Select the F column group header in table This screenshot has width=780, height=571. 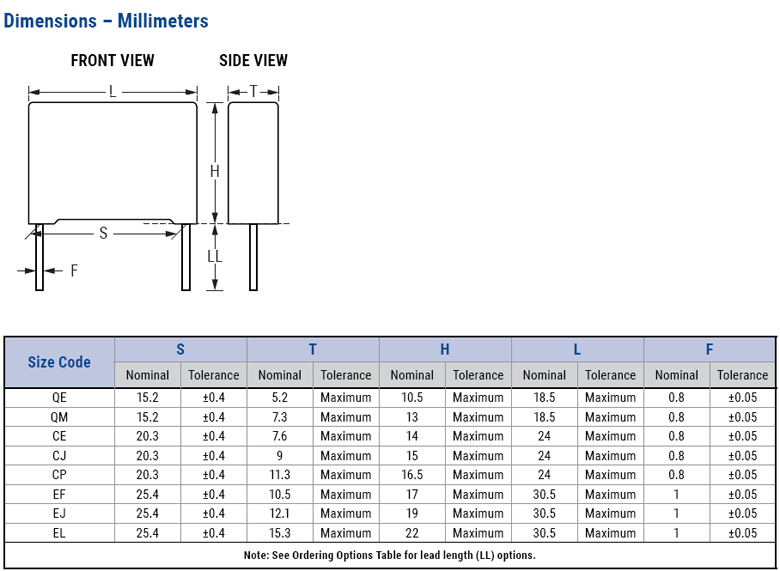(709, 349)
